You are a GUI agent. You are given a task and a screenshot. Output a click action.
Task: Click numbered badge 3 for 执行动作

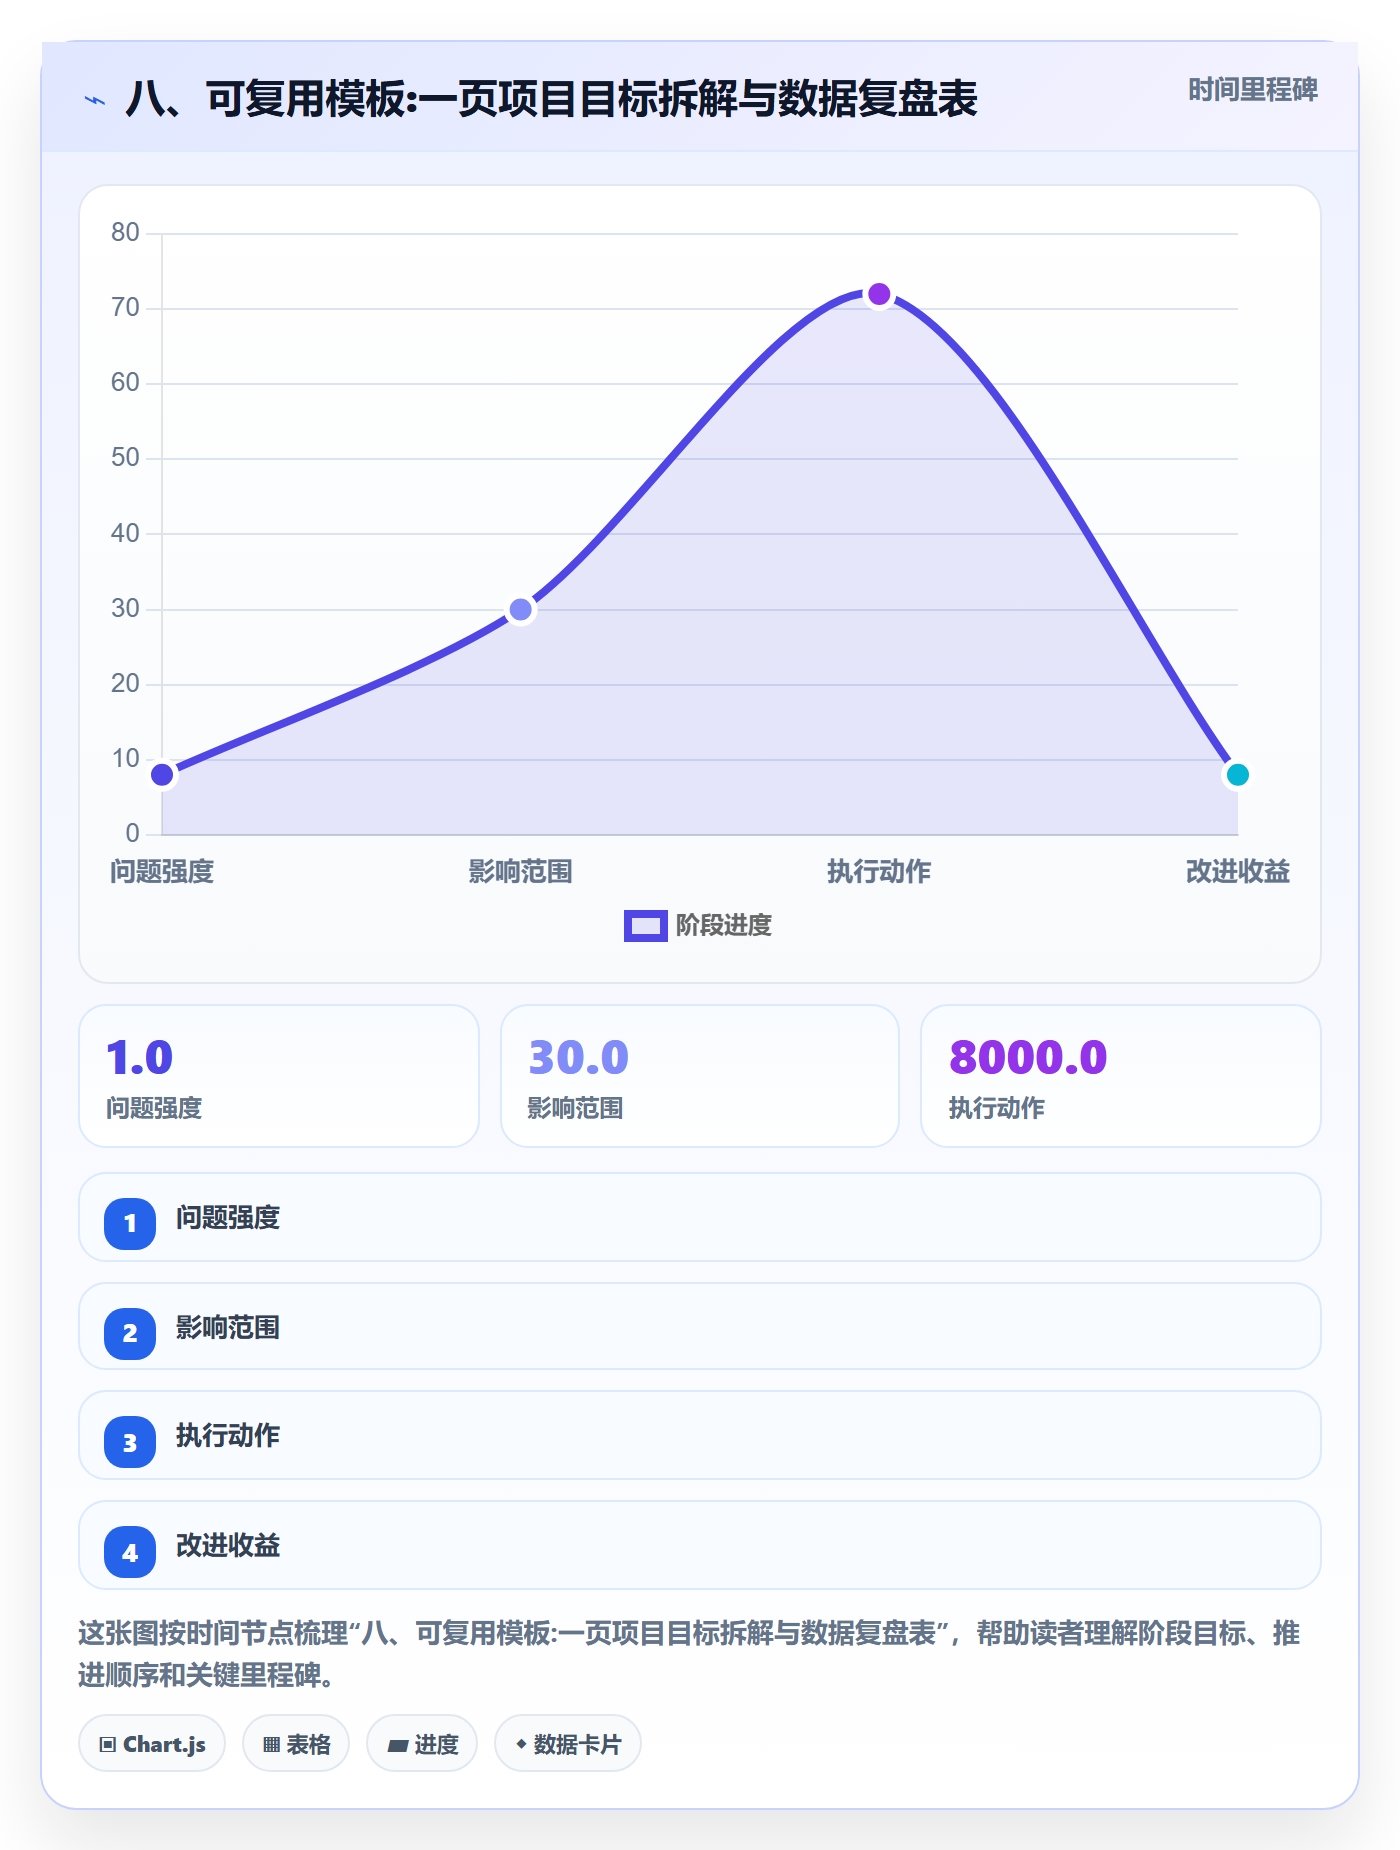click(x=130, y=1442)
